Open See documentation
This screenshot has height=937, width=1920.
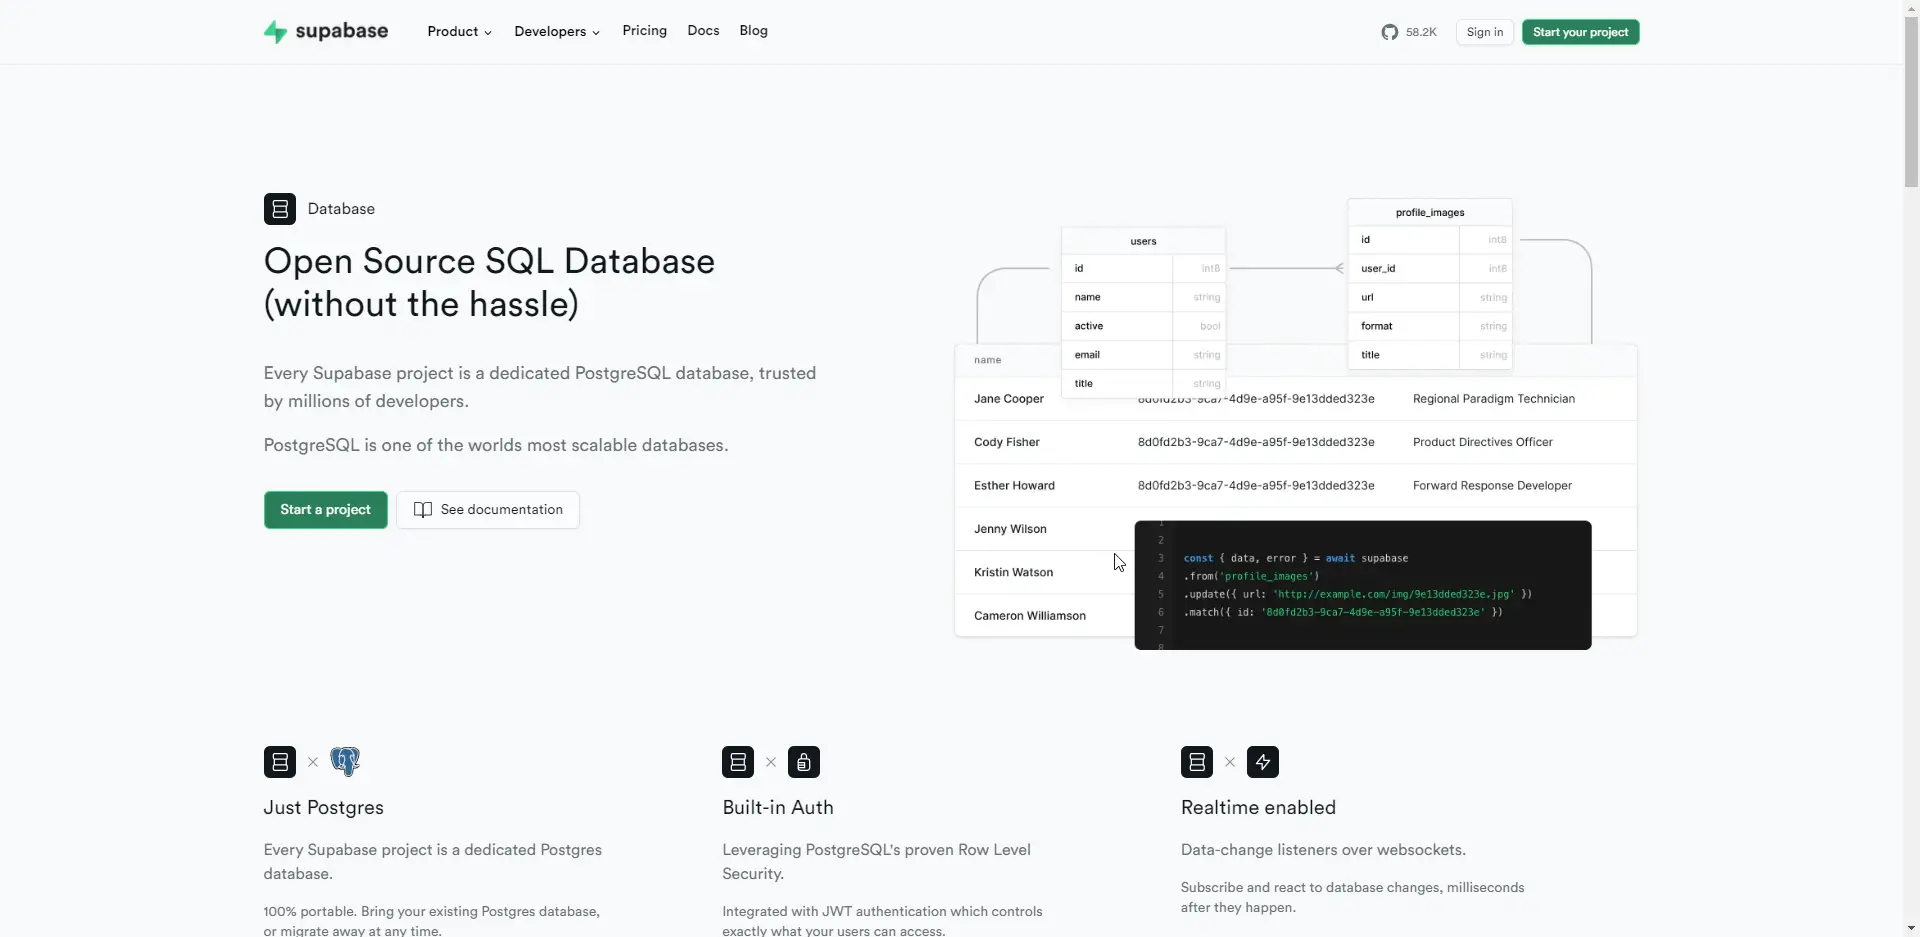488,510
